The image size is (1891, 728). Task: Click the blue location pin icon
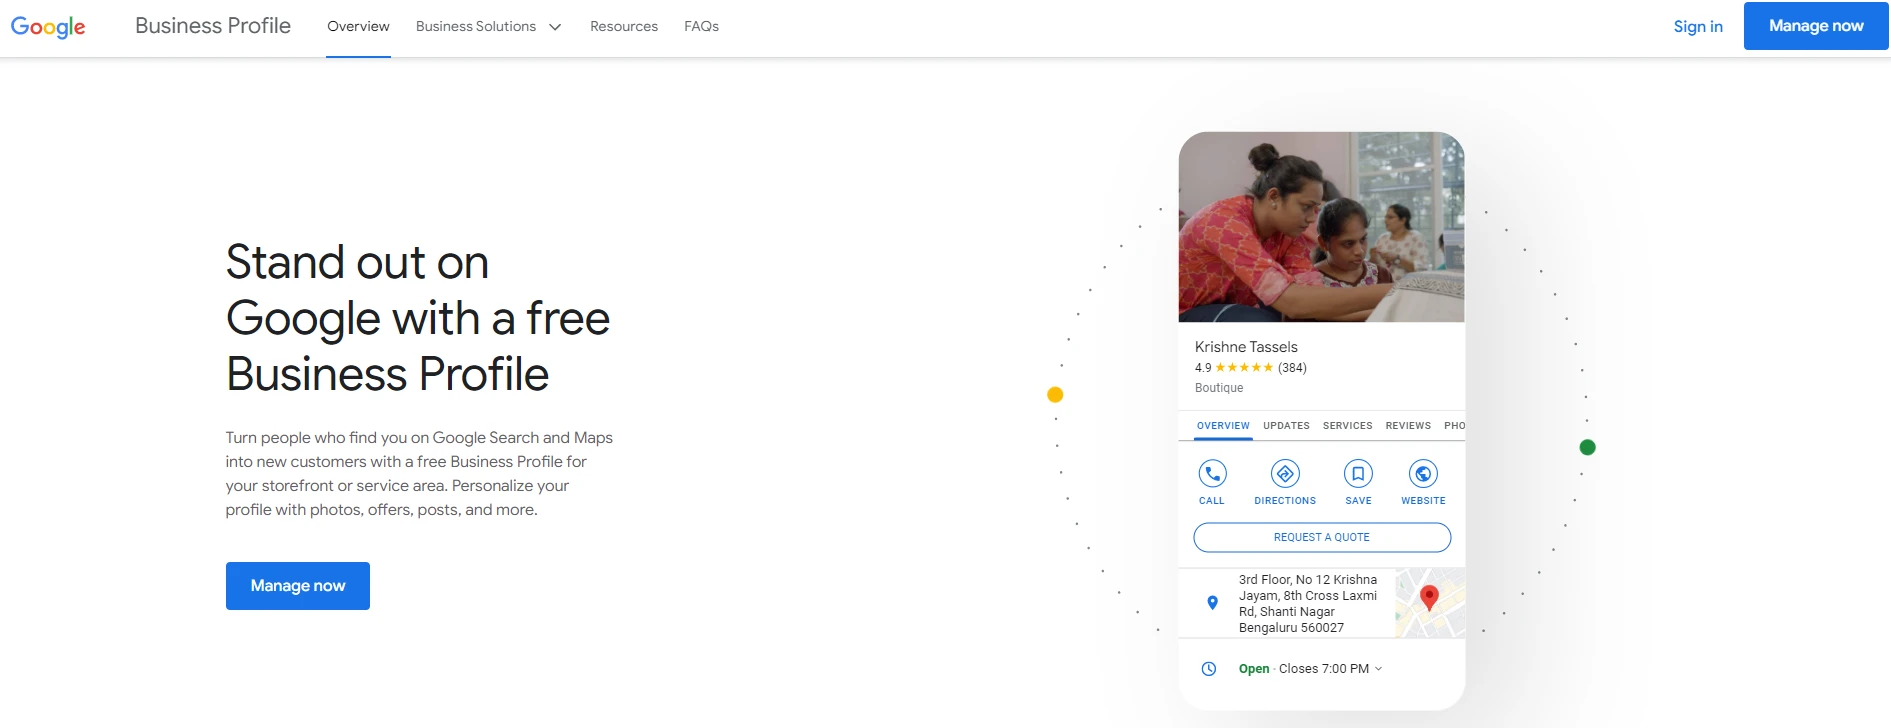pos(1212,603)
